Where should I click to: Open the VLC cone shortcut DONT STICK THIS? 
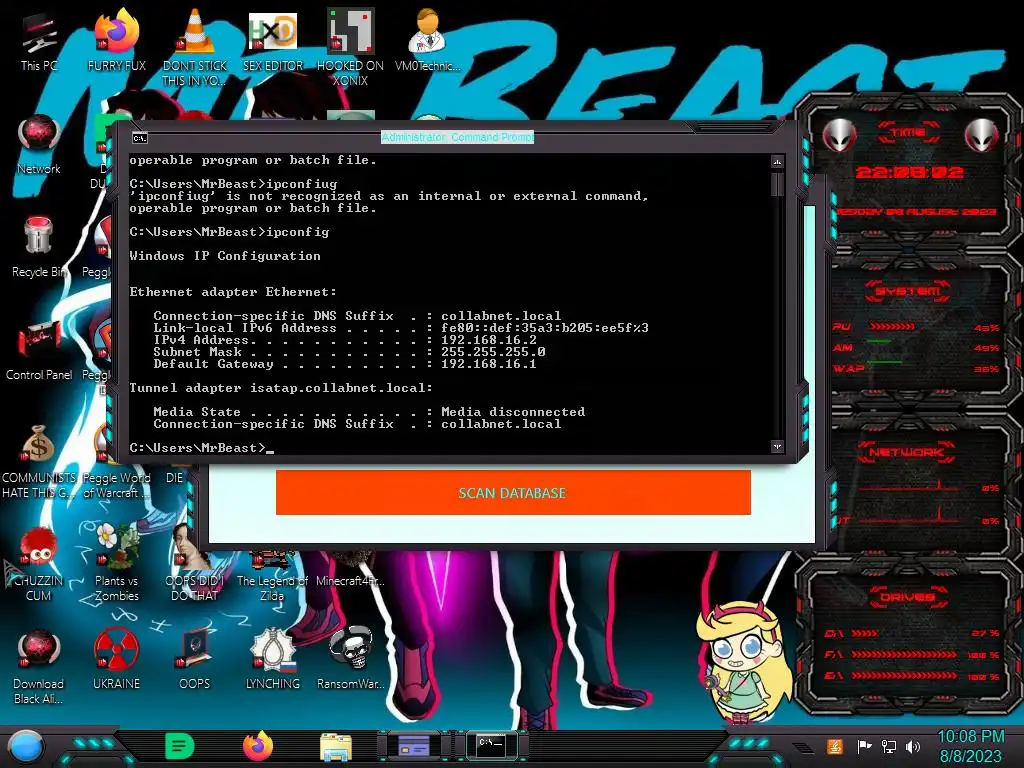[x=194, y=47]
